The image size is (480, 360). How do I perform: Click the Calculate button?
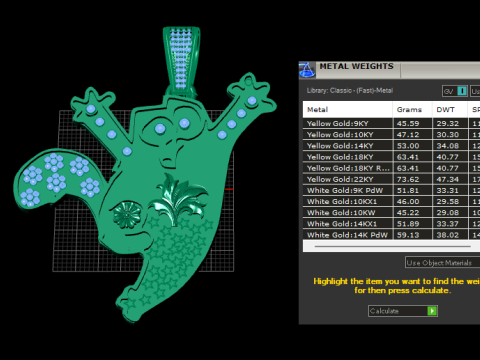pyautogui.click(x=403, y=311)
